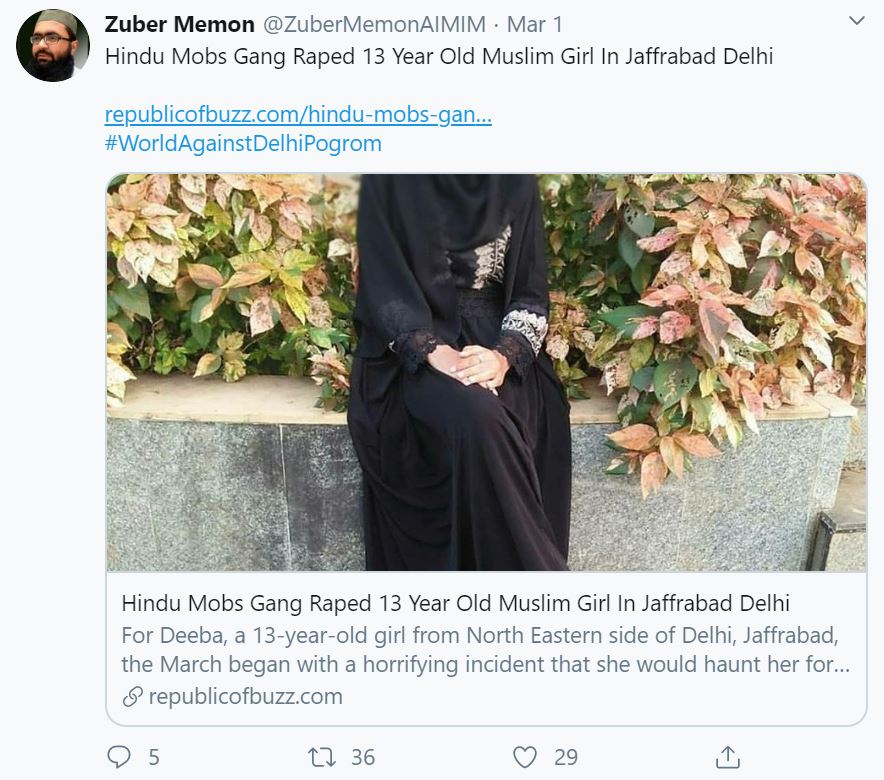Follow the republicofbuzz.com/hindu-mobs-gan... URL

click(x=298, y=115)
